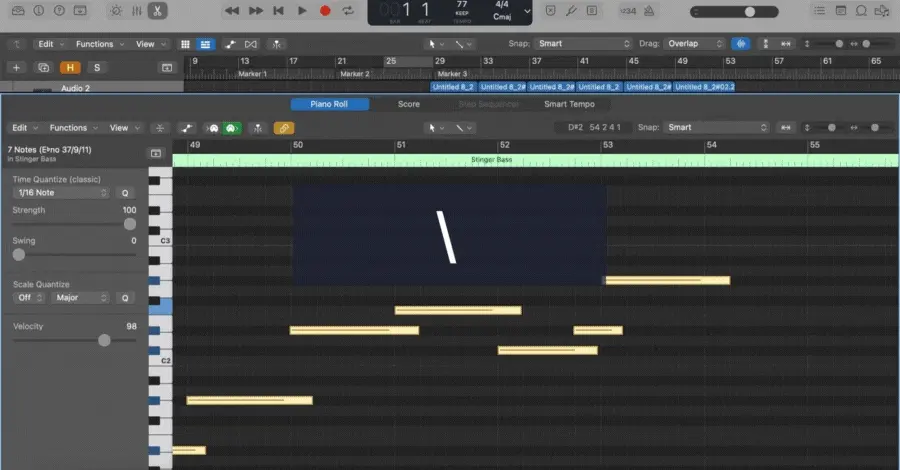The width and height of the screenshot is (900, 470).
Task: Show the grid view icon in tracks
Action: click(x=185, y=44)
